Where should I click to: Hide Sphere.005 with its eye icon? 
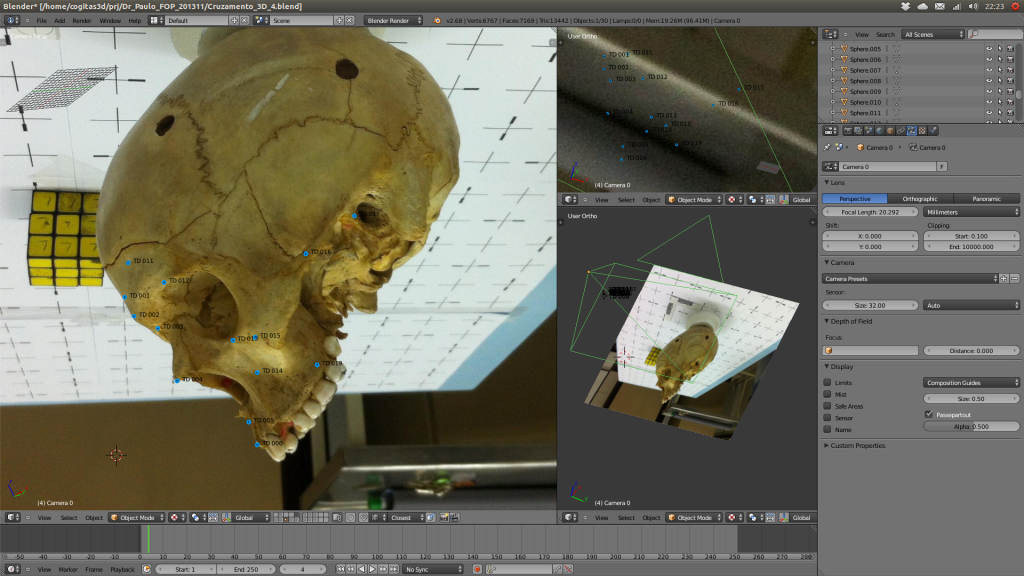coord(989,48)
